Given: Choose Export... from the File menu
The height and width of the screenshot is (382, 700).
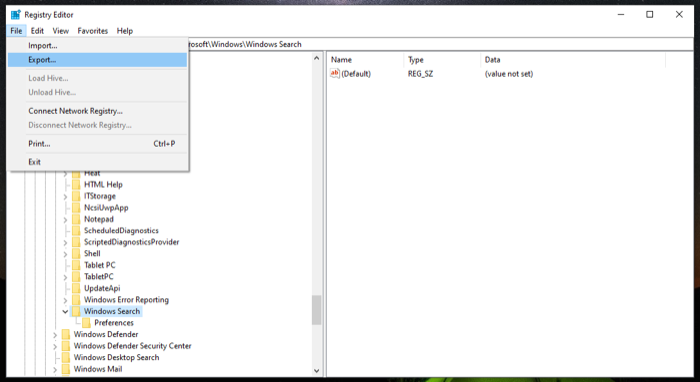Looking at the screenshot, I should pos(97,60).
